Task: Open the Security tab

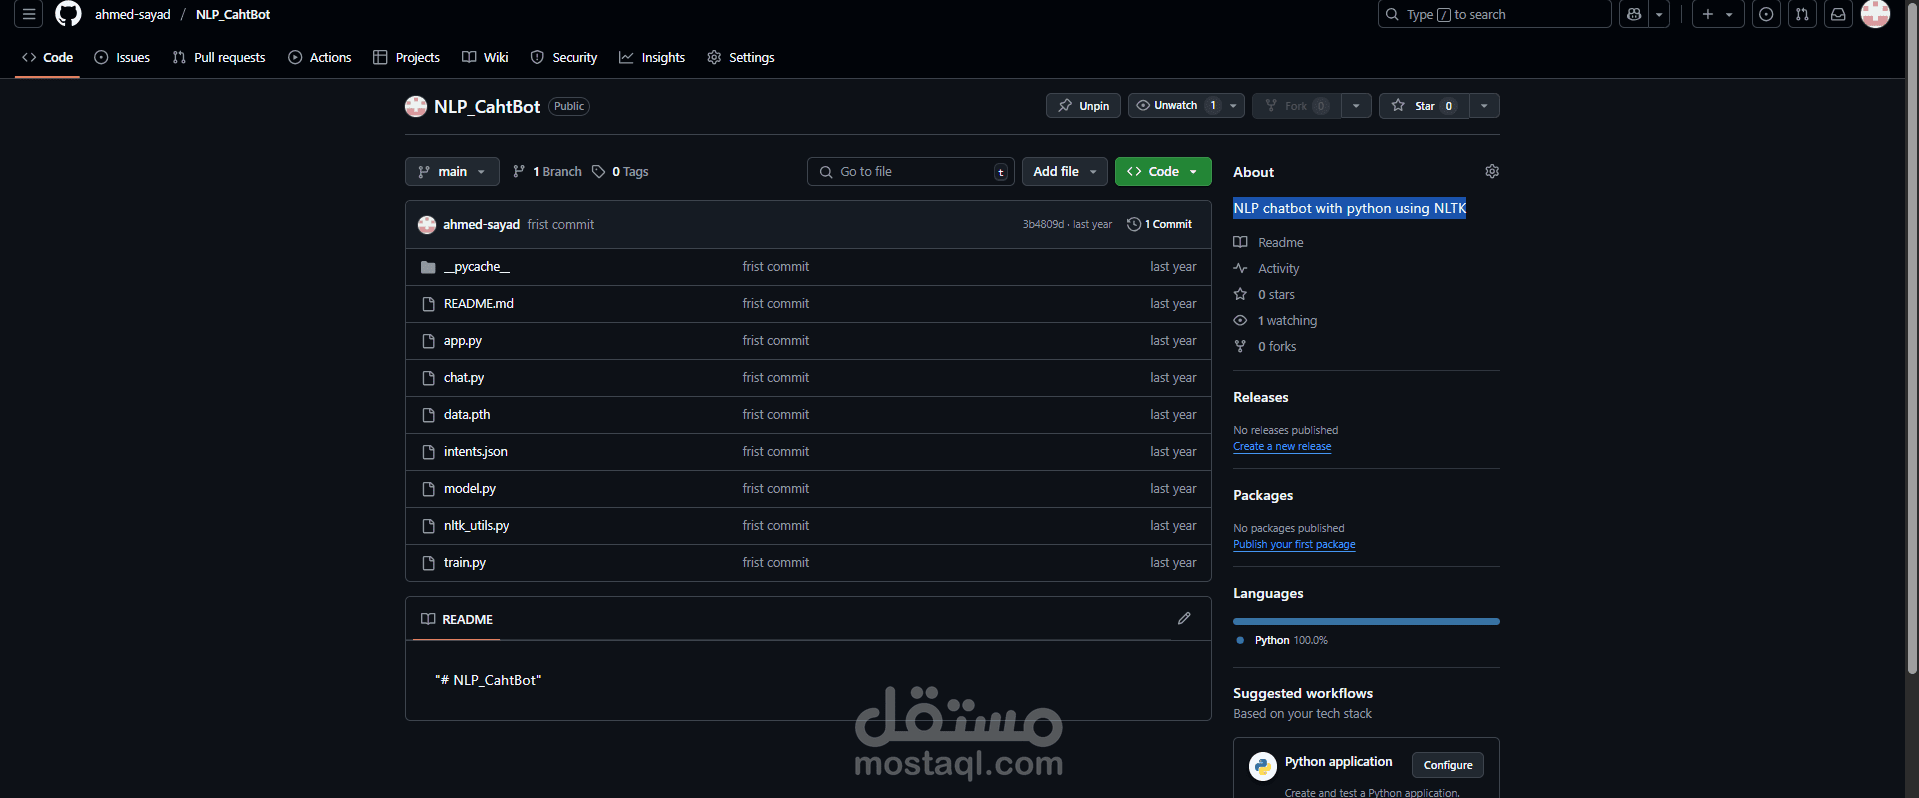Action: [564, 58]
